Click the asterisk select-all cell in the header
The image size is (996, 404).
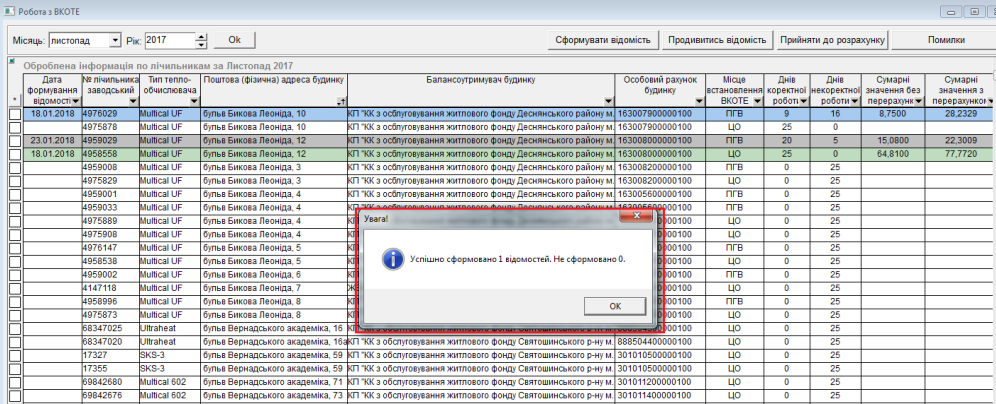coord(14,101)
